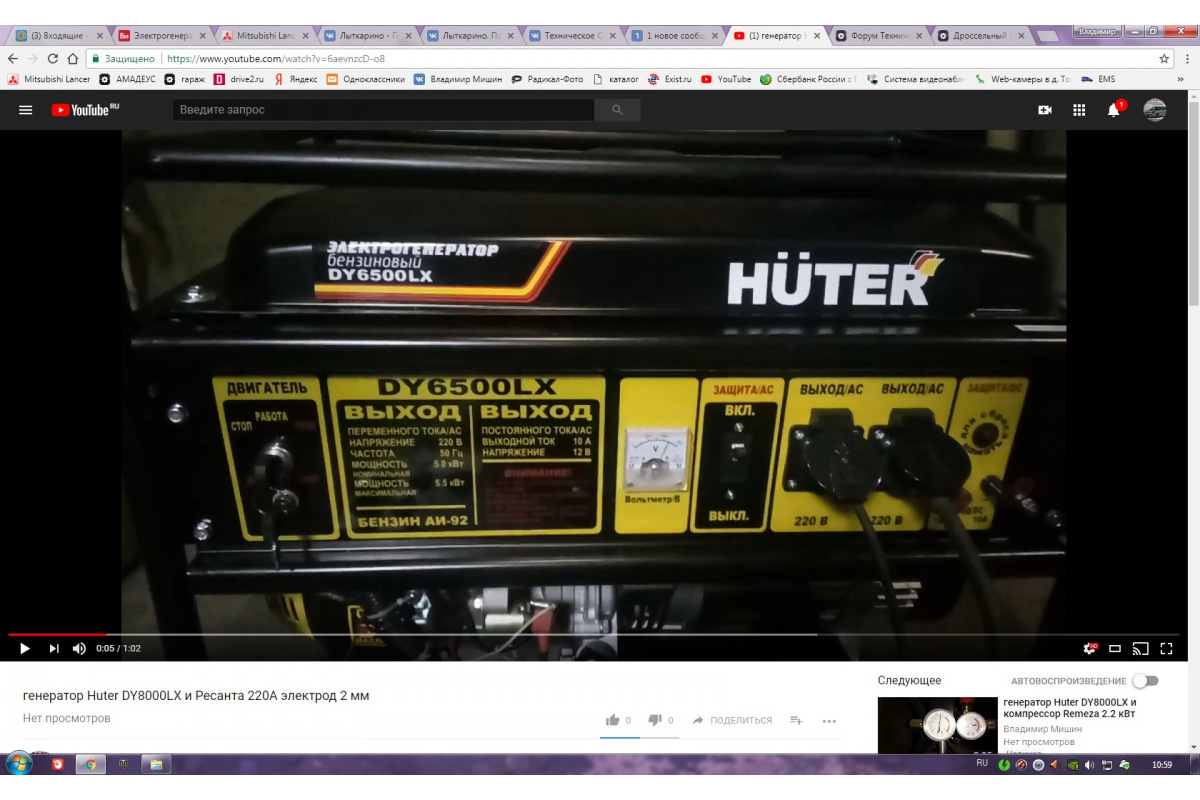Switch the RU keyboard language indicator
Image resolution: width=1200 pixels, height=800 pixels.
982,763
